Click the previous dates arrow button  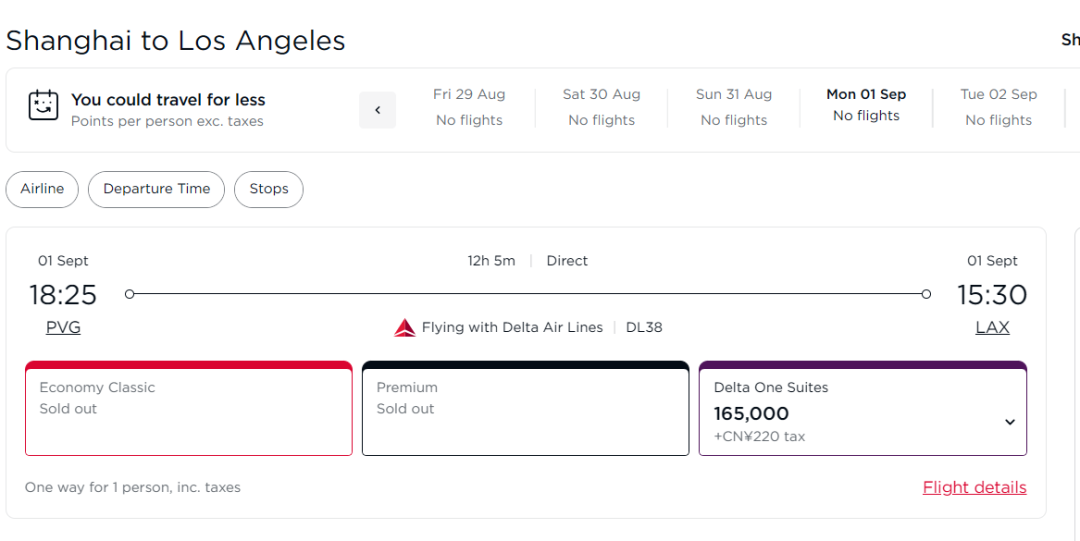[x=377, y=110]
